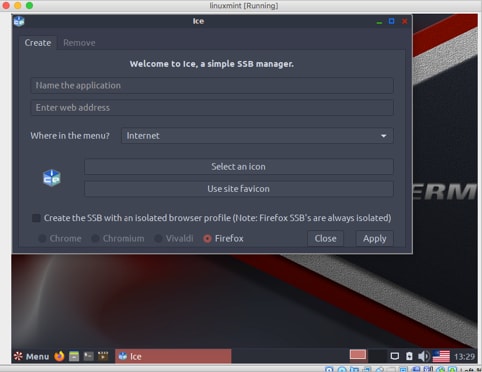Click the US flag keyboard layout icon

pyautogui.click(x=441, y=356)
